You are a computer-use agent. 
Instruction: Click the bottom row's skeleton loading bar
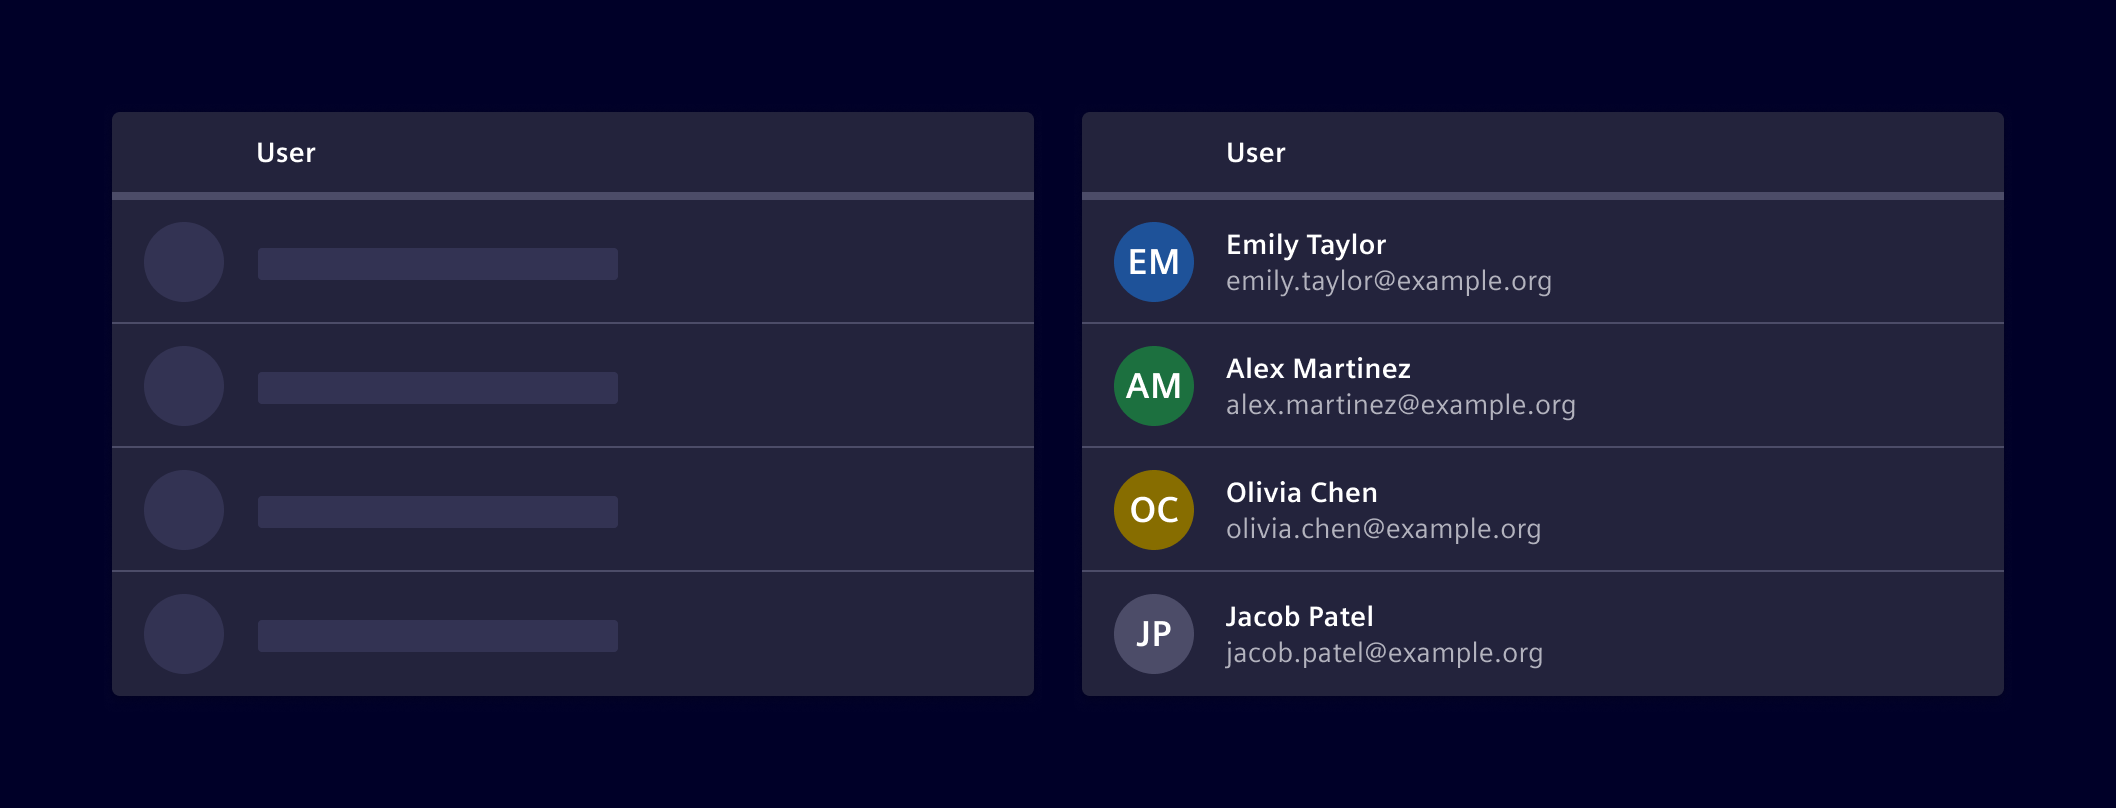[438, 636]
